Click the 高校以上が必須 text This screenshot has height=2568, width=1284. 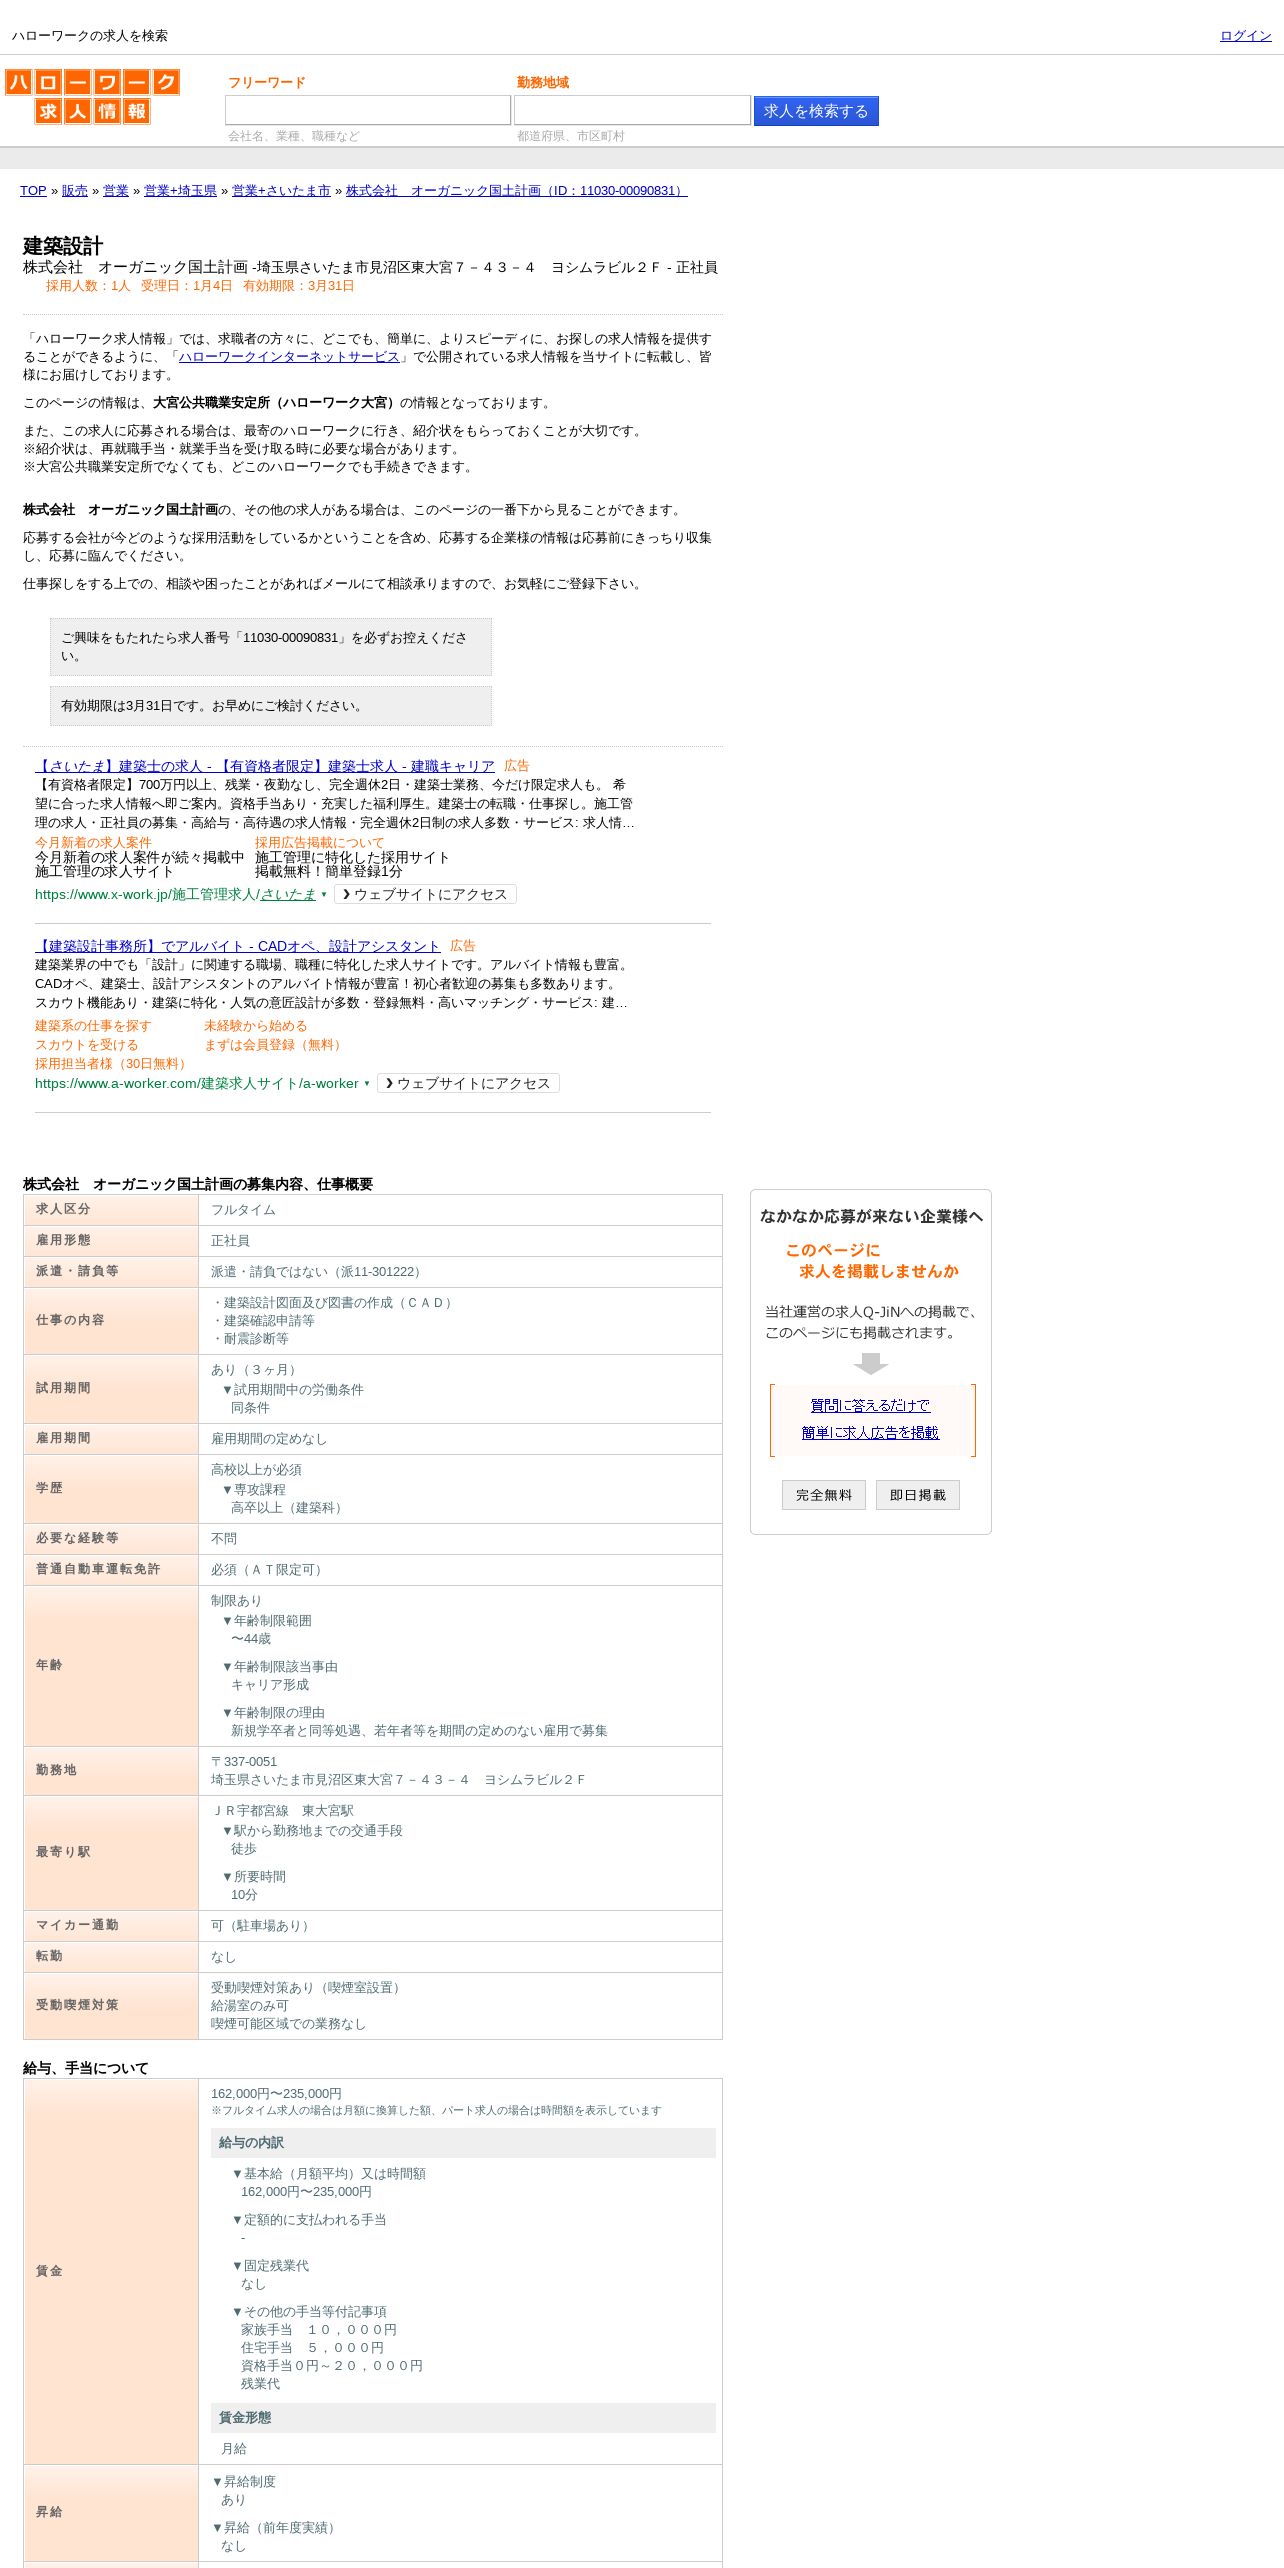(256, 1470)
